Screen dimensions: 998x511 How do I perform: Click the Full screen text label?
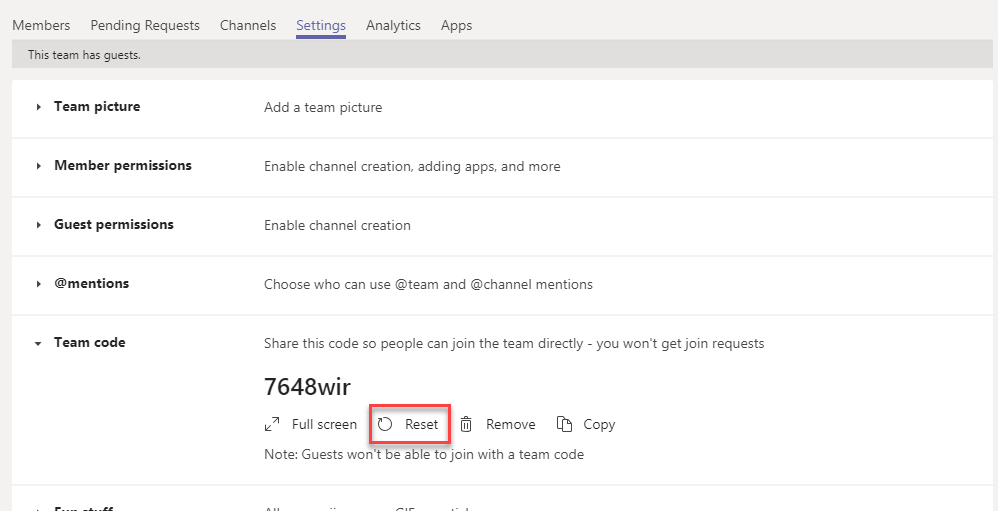324,425
